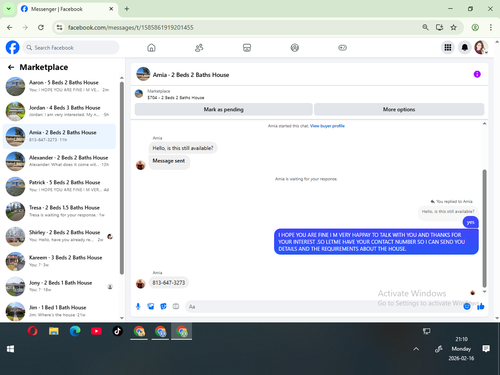500x375 pixels.
Task: Click the 'Hello, is this still available?' message from Amia
Action: click(x=183, y=148)
